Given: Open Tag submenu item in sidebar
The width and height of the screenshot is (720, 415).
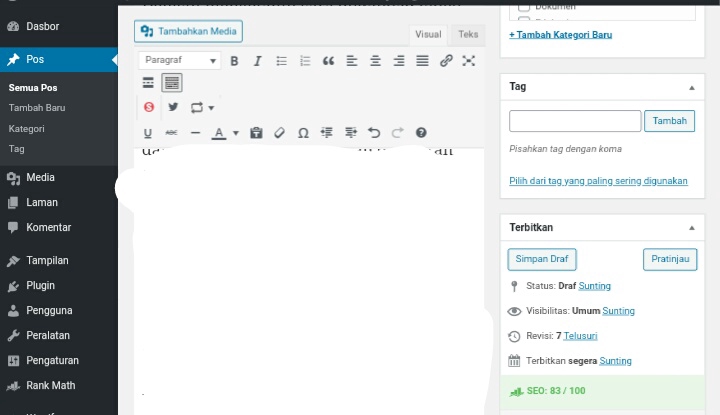Looking at the screenshot, I should click(17, 149).
